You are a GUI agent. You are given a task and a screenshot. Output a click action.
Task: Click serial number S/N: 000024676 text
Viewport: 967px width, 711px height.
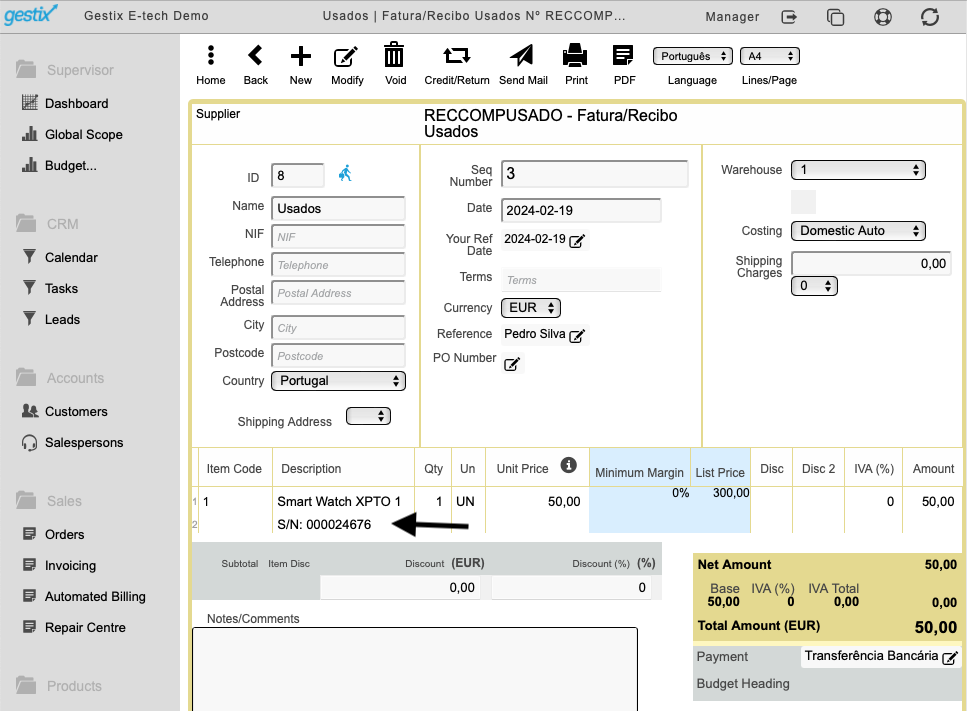point(324,525)
